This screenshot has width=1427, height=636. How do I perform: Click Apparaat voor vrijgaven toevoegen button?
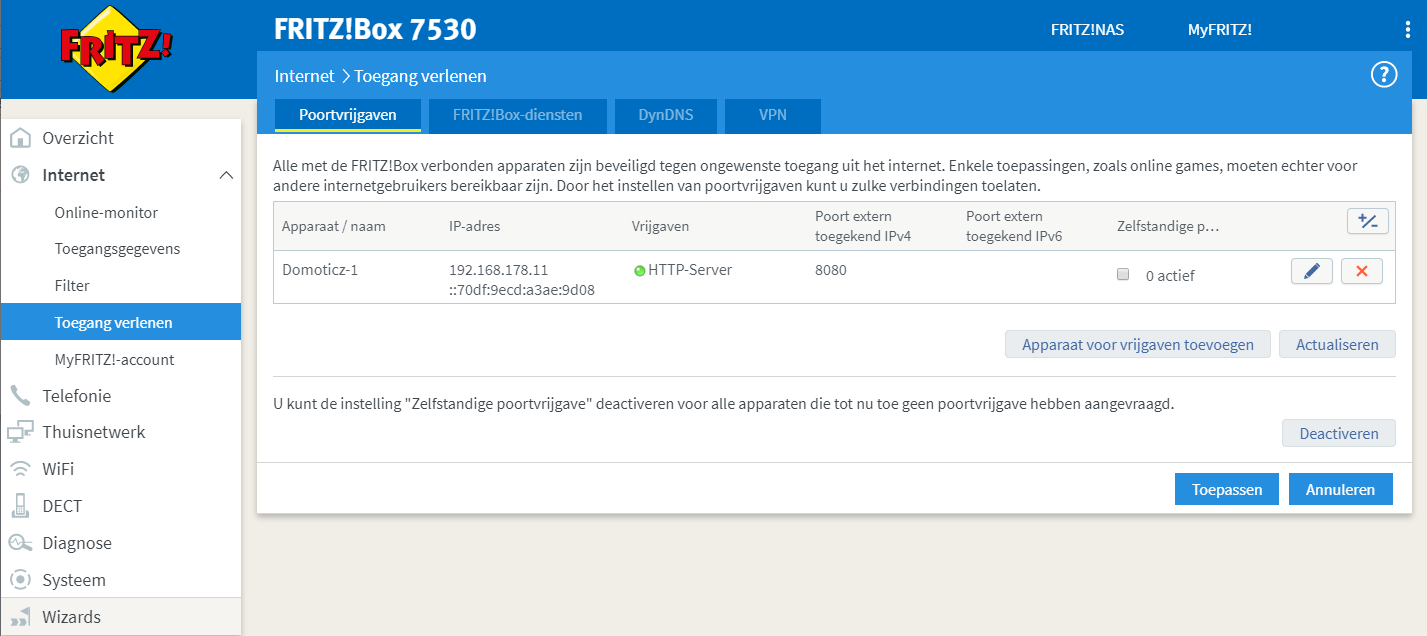pos(1137,344)
